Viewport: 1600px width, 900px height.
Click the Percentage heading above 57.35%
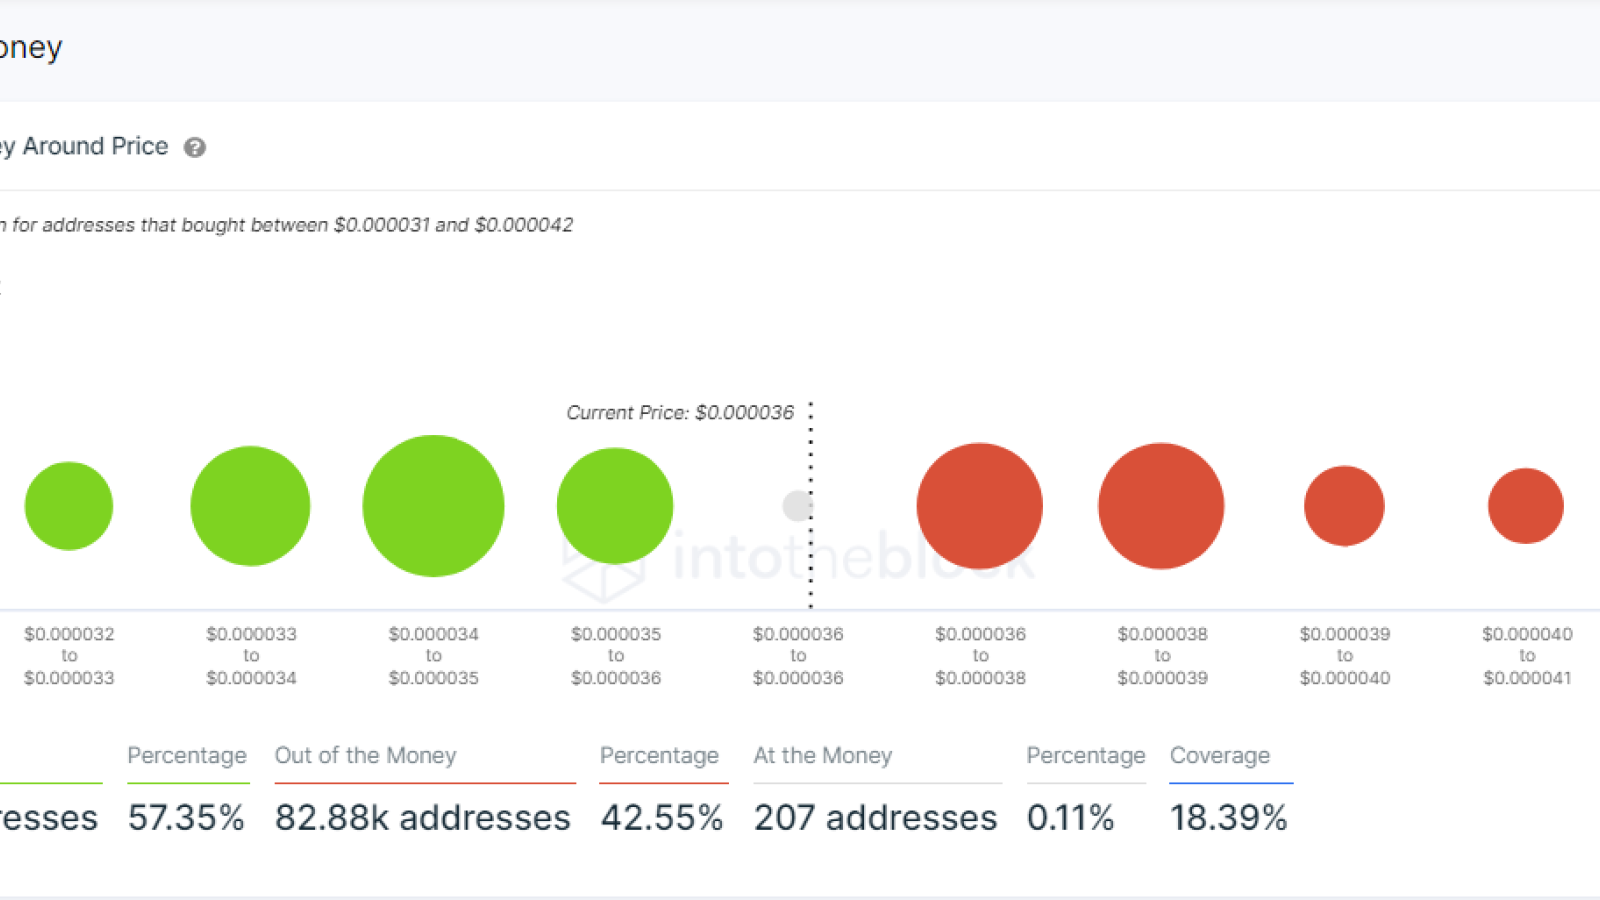pos(187,756)
